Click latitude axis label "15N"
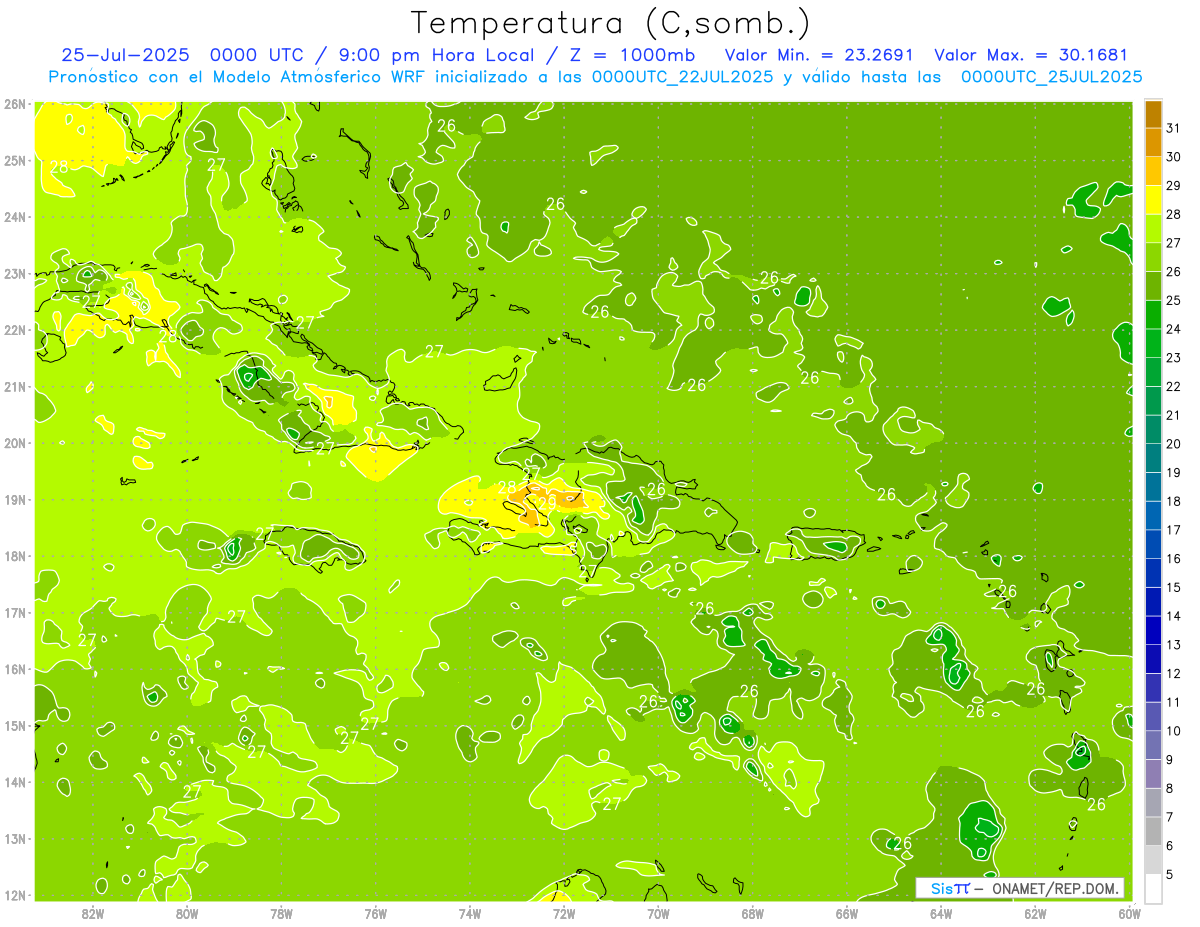The height and width of the screenshot is (927, 1200). click(15, 725)
